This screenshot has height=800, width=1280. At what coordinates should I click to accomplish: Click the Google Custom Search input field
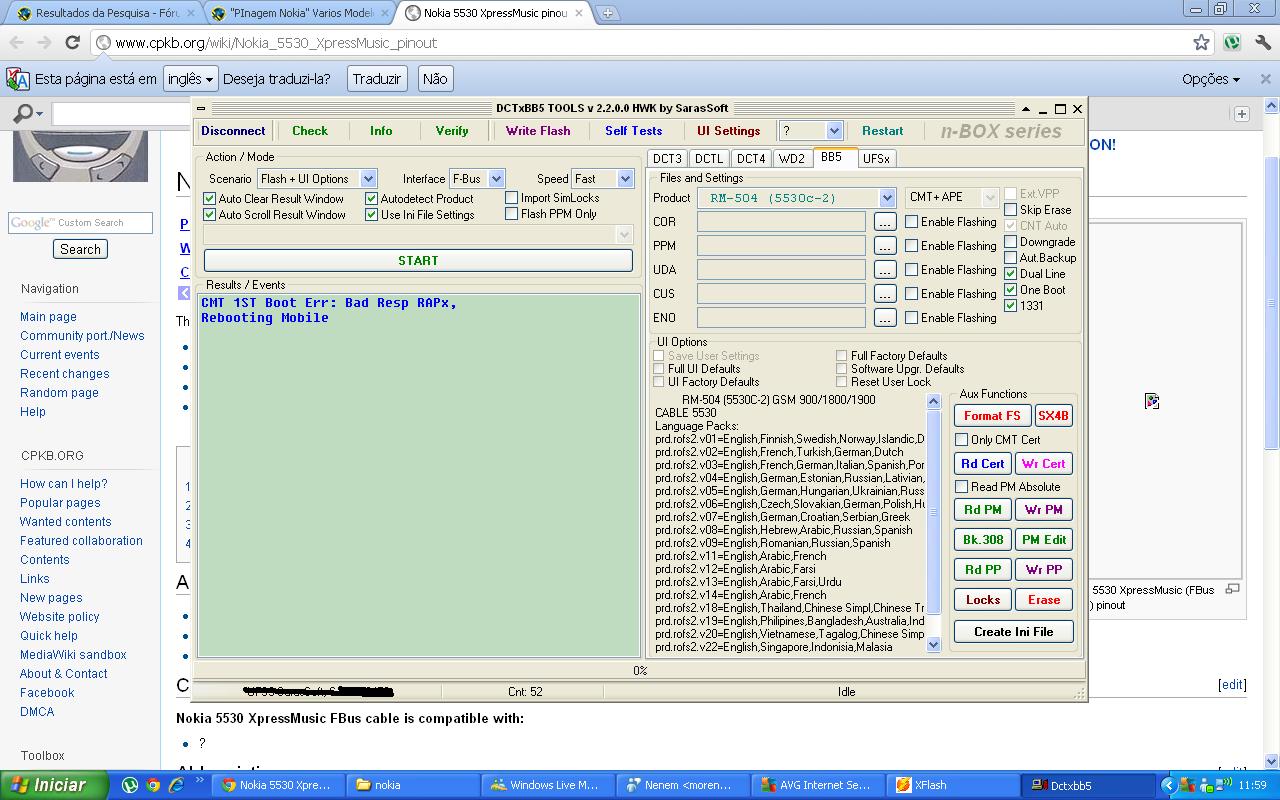(80, 223)
